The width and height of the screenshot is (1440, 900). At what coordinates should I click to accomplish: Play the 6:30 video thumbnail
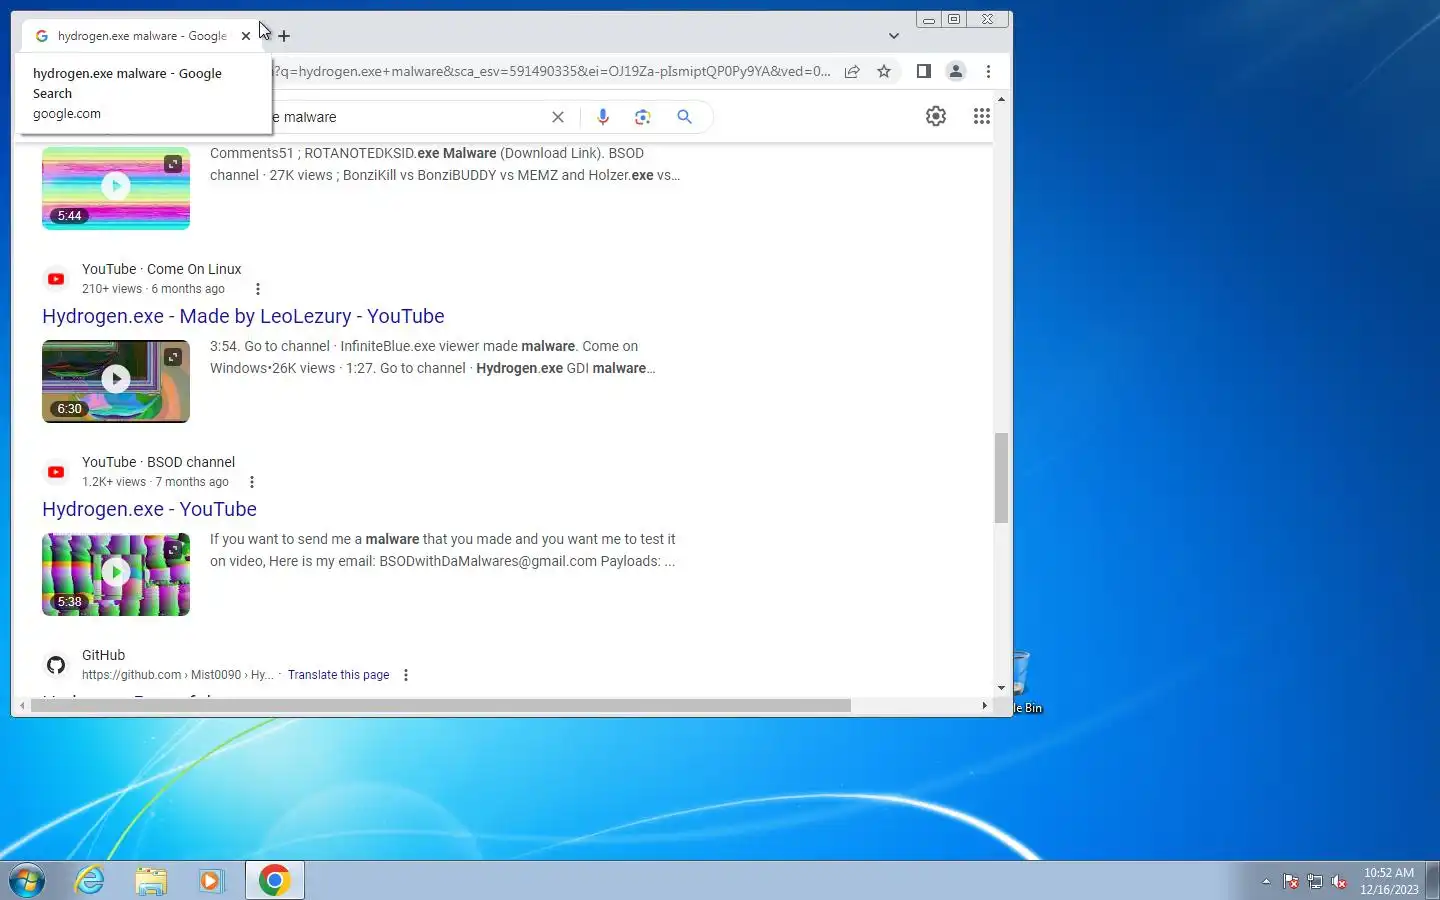click(116, 381)
